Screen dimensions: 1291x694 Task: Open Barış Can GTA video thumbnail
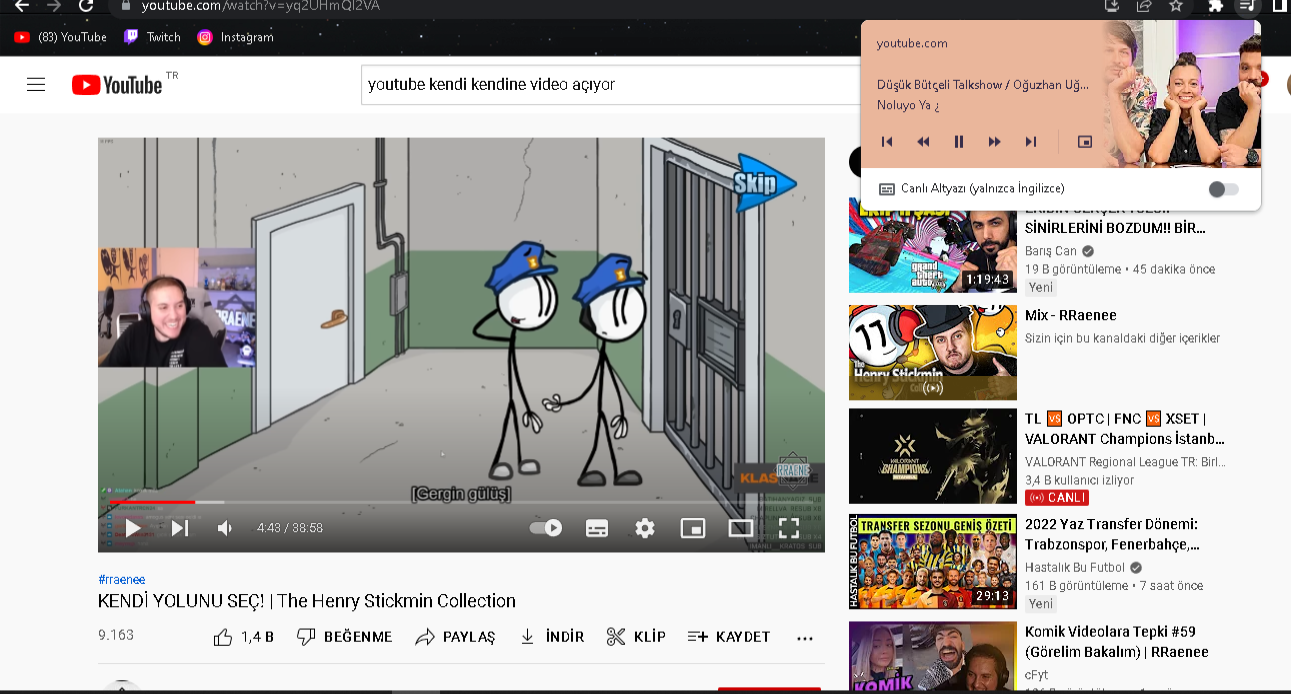932,245
